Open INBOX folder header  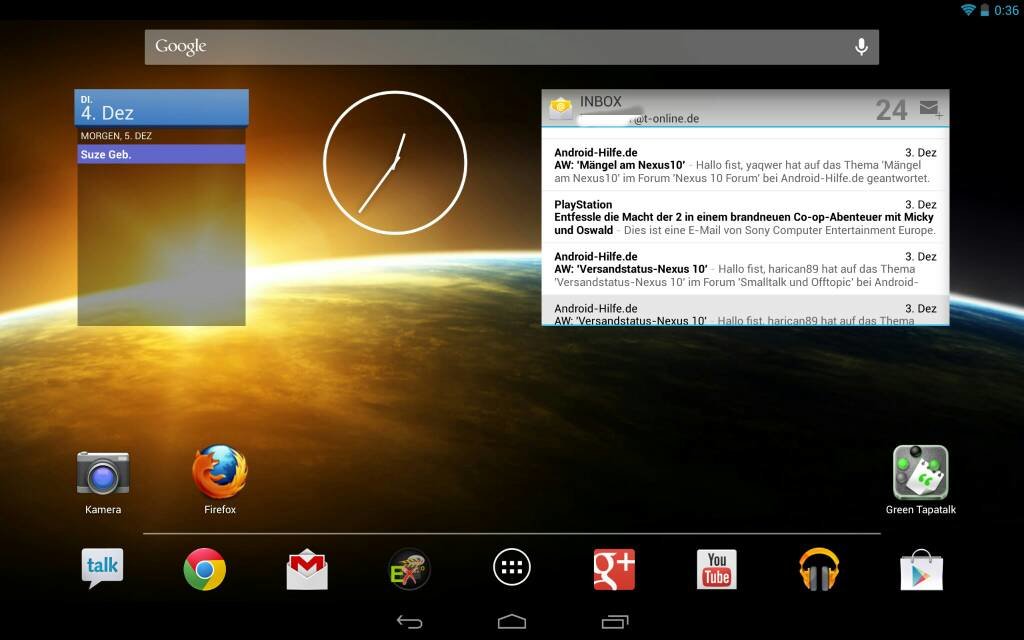click(601, 102)
